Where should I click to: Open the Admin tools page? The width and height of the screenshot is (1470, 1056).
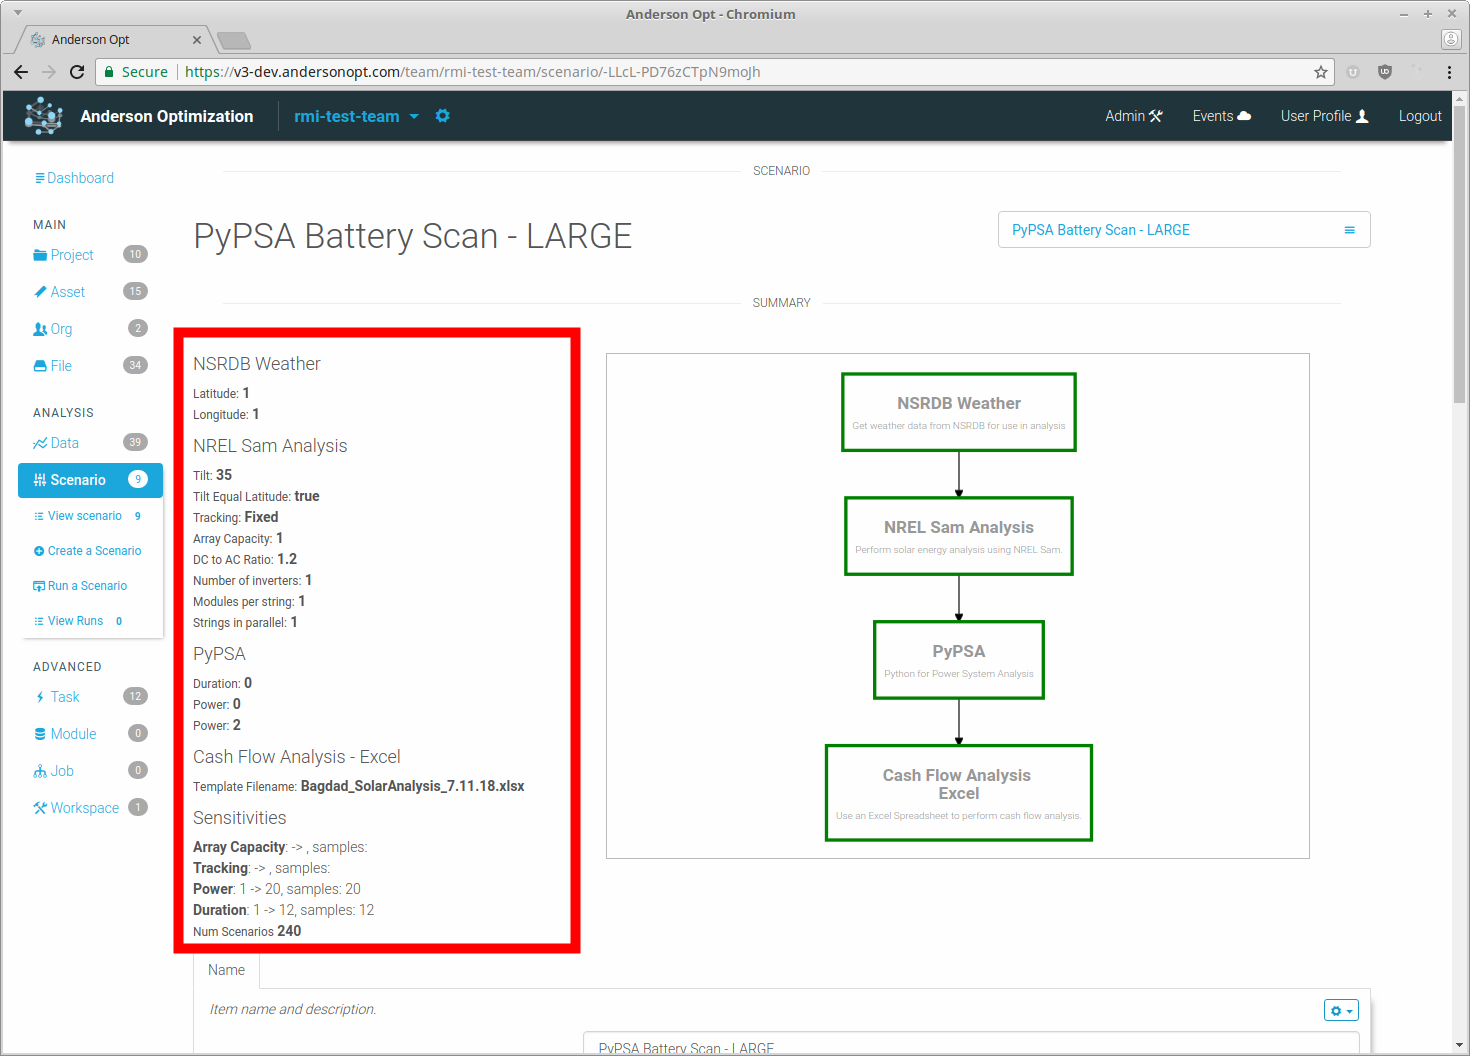(1133, 116)
